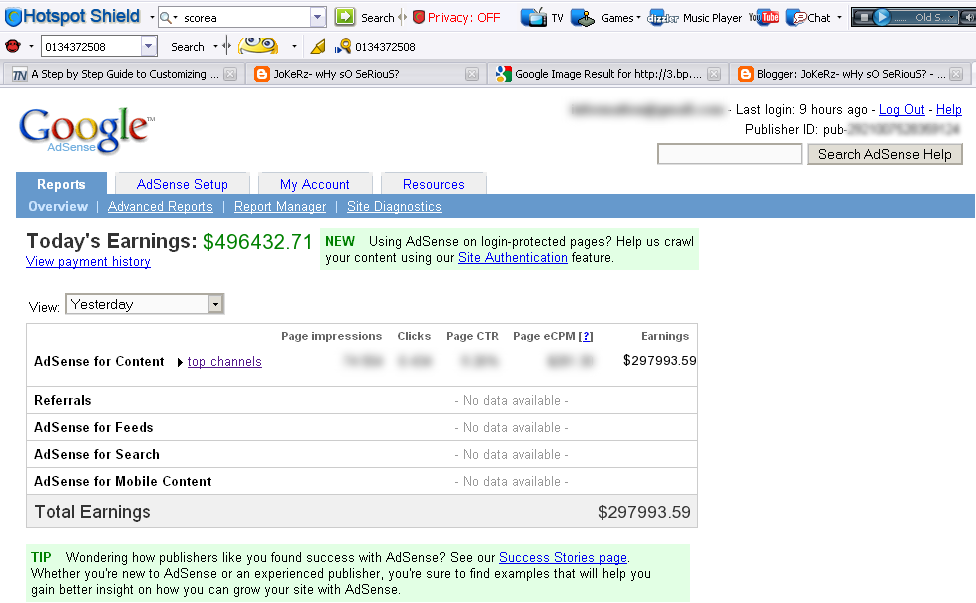Image resolution: width=976 pixels, height=603 pixels.
Task: Open the My Account tab
Action: 315,184
